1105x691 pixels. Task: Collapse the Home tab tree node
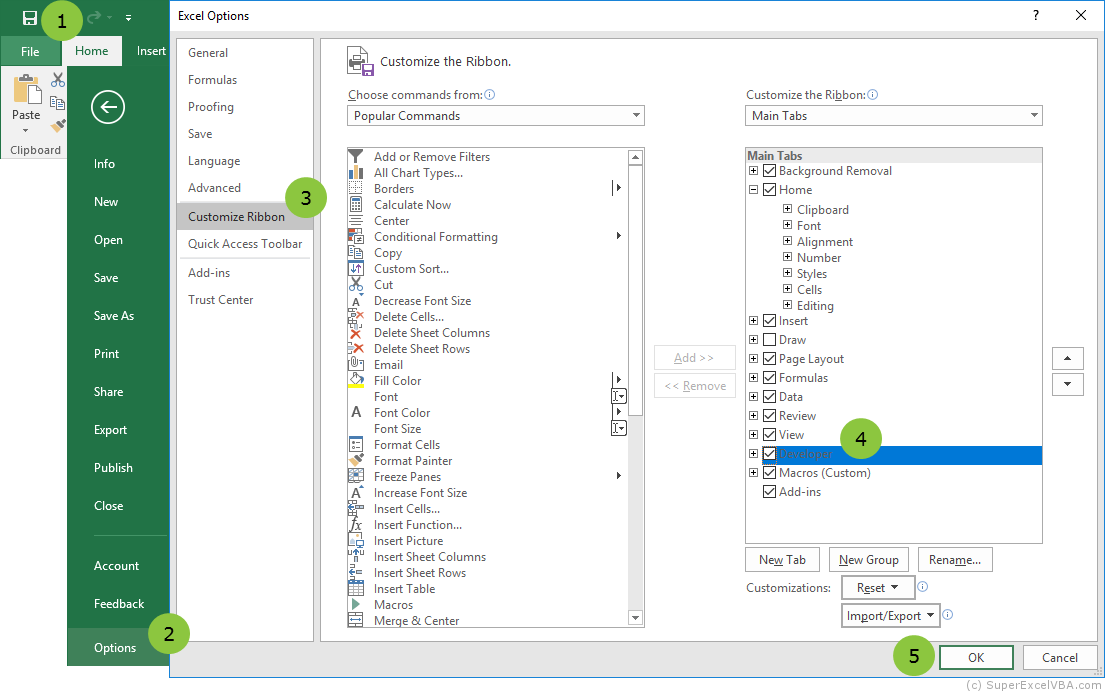753,189
